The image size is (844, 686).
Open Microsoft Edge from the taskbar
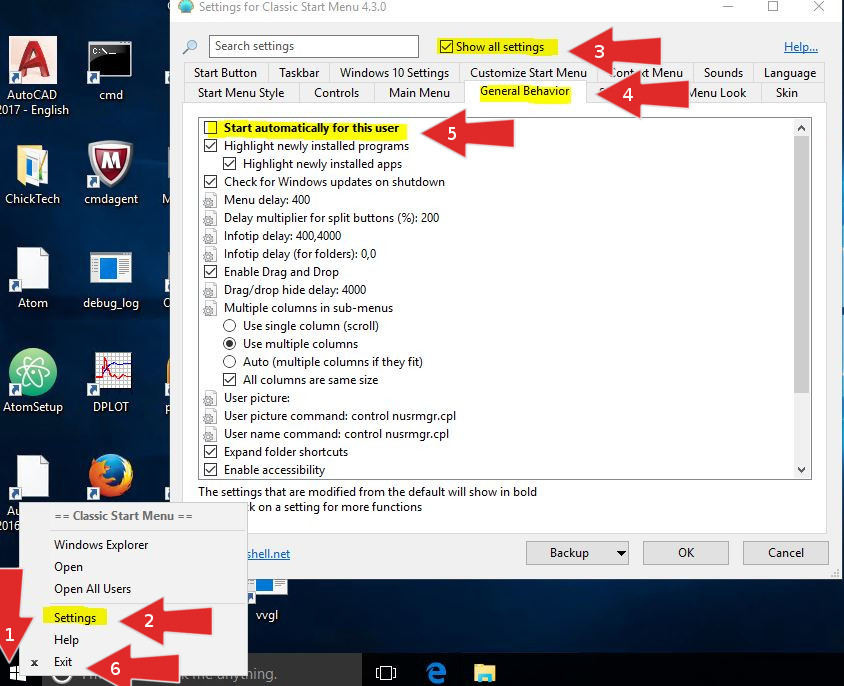437,672
